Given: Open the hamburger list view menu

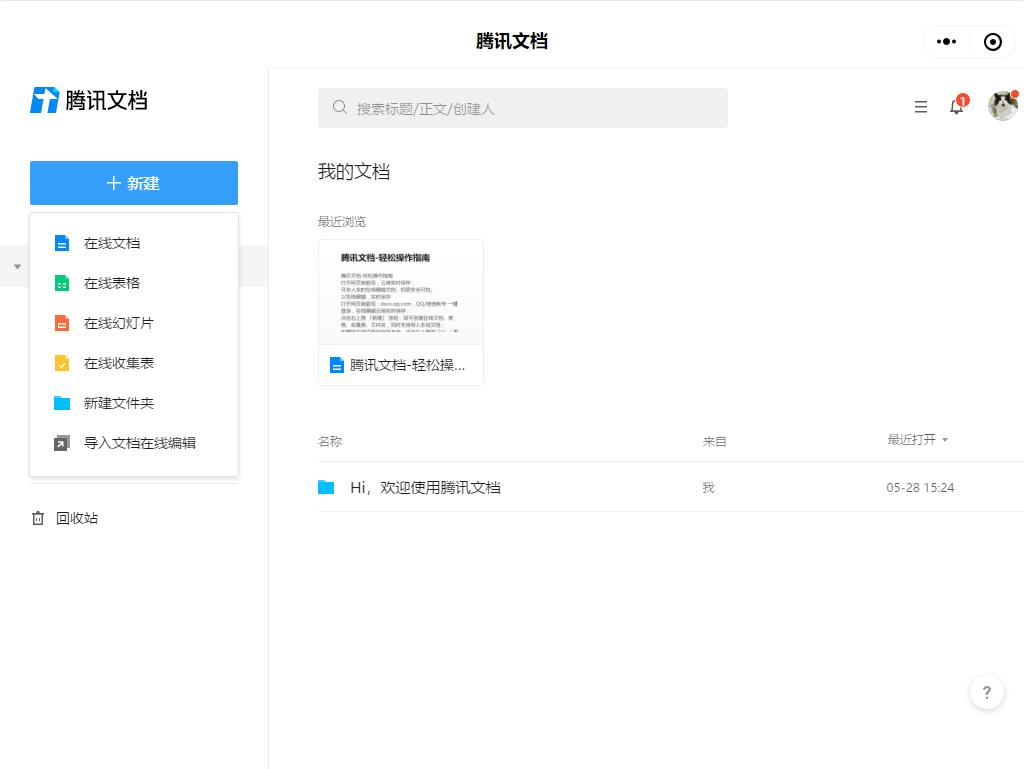Looking at the screenshot, I should pyautogui.click(x=920, y=107).
